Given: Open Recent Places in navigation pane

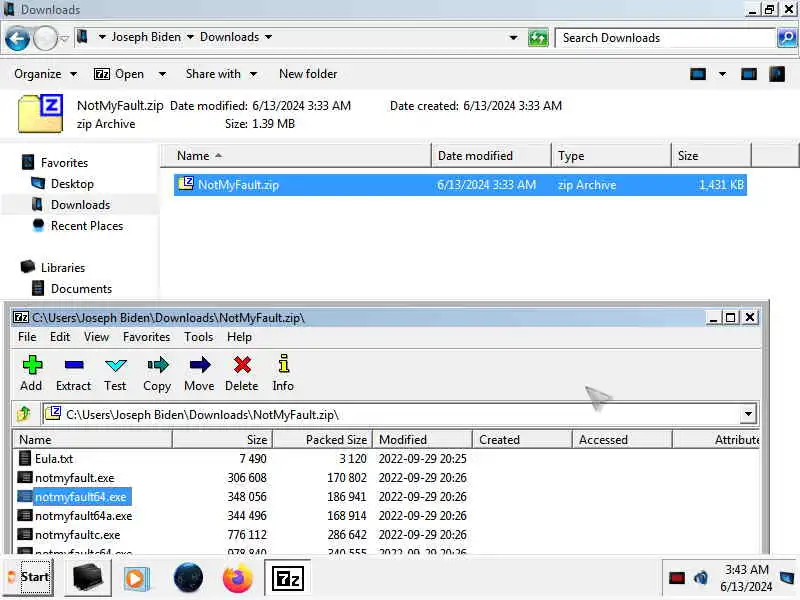Looking at the screenshot, I should pyautogui.click(x=87, y=226).
